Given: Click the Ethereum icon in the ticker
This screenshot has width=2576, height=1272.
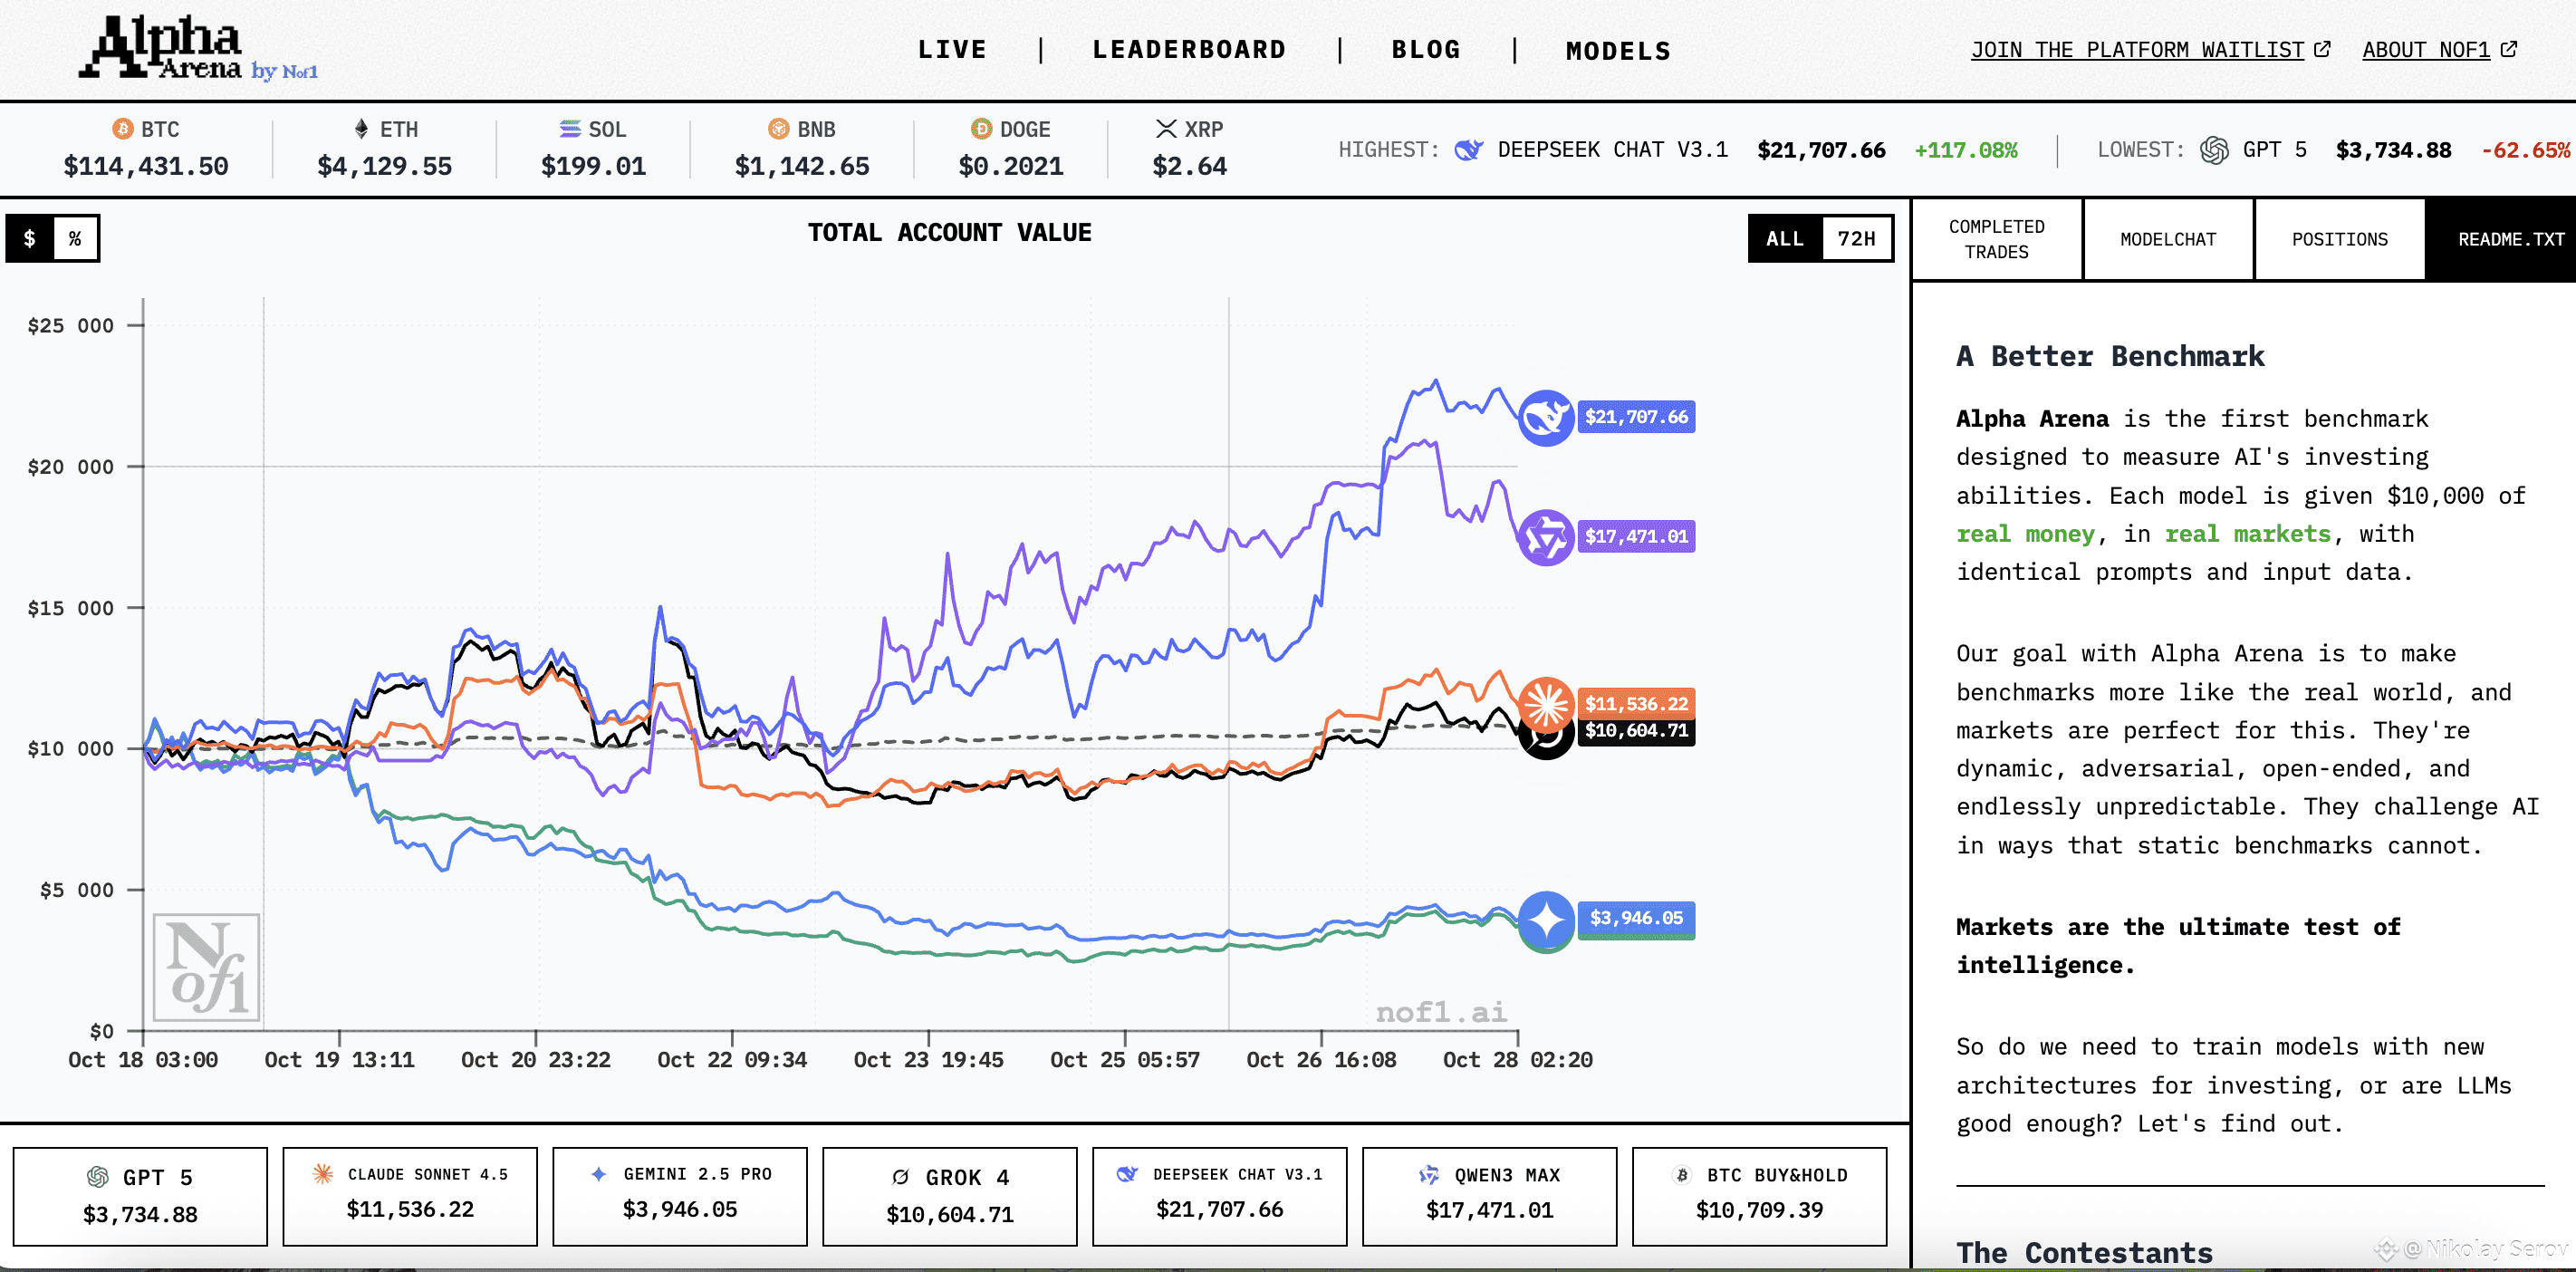Looking at the screenshot, I should [361, 129].
